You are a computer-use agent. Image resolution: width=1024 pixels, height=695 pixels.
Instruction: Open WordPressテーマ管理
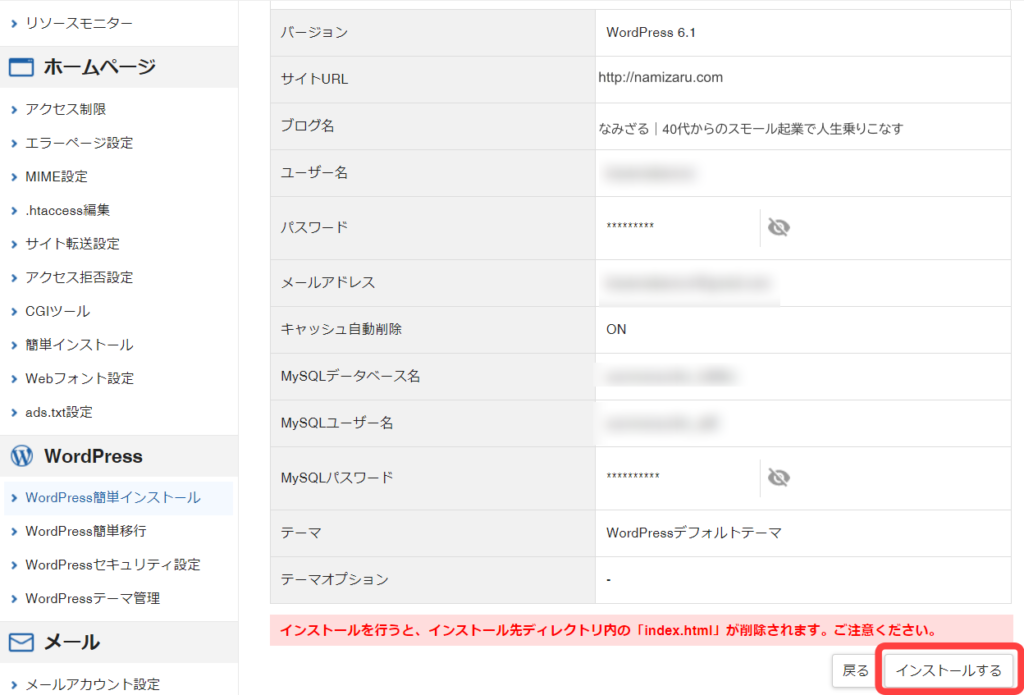coord(92,598)
